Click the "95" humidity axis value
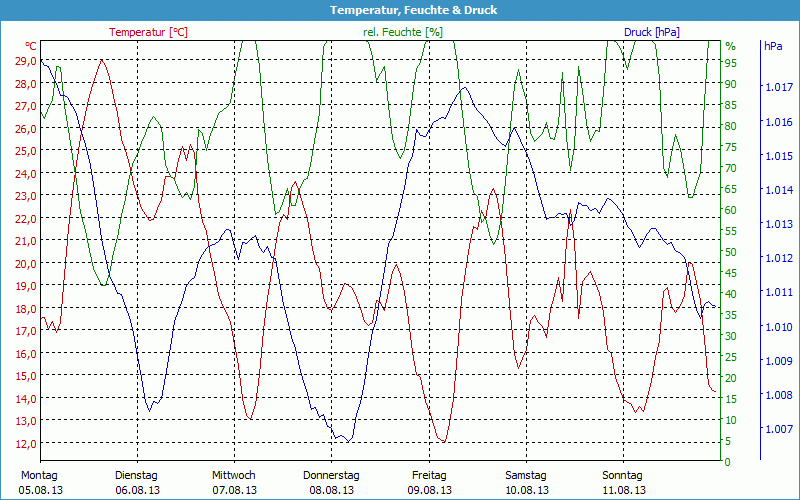This screenshot has height=500, width=800. (731, 63)
